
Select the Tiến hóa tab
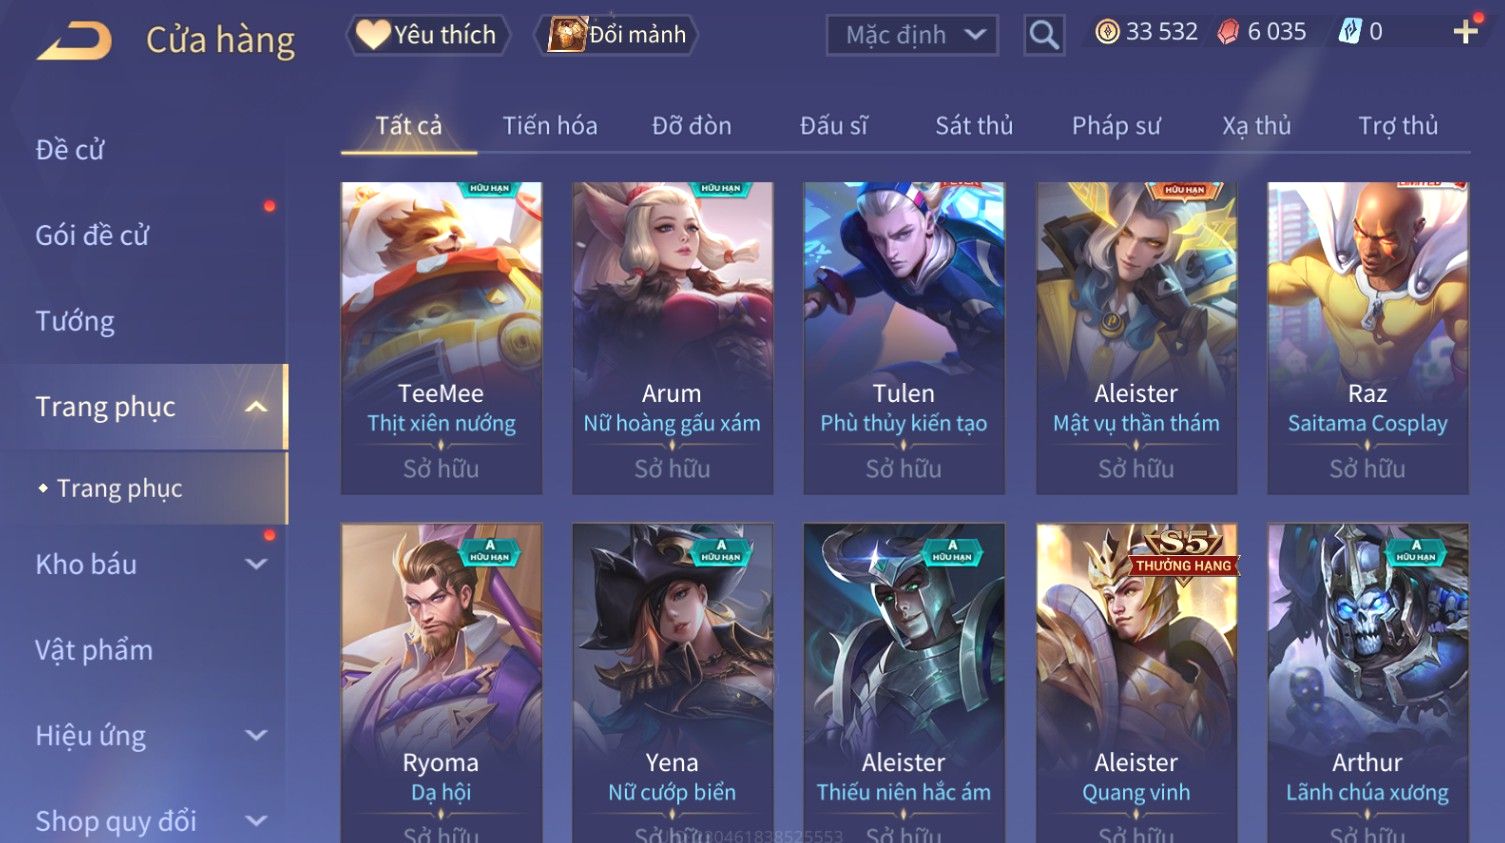coord(550,126)
